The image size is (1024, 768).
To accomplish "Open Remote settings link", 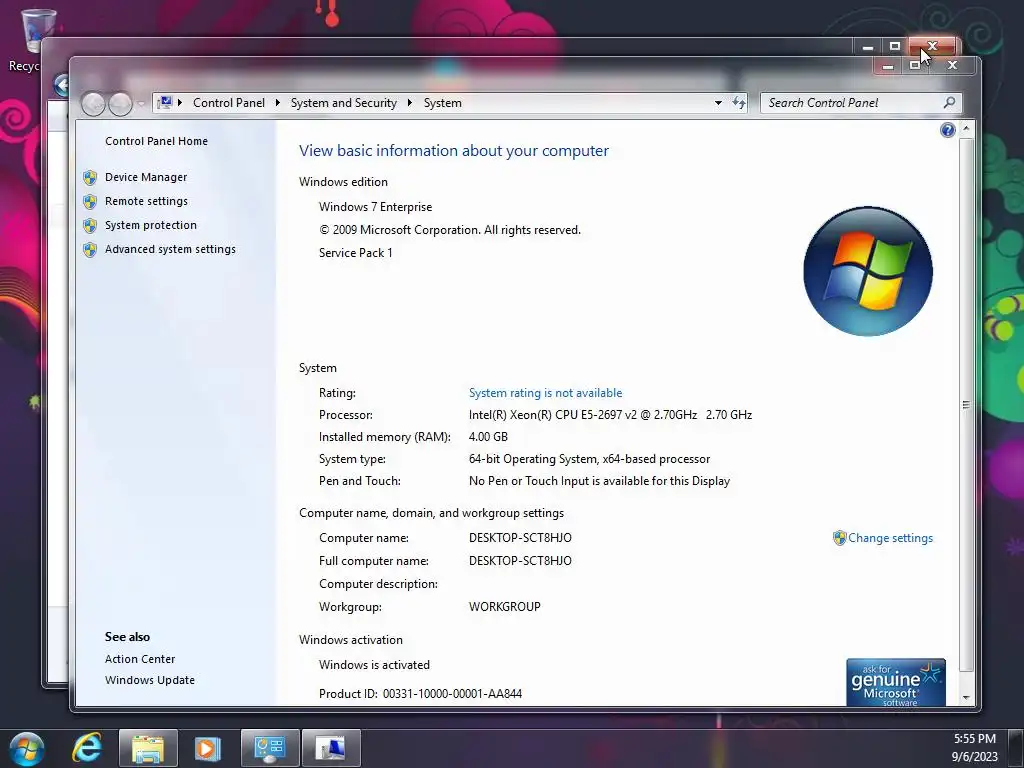I will [x=146, y=201].
